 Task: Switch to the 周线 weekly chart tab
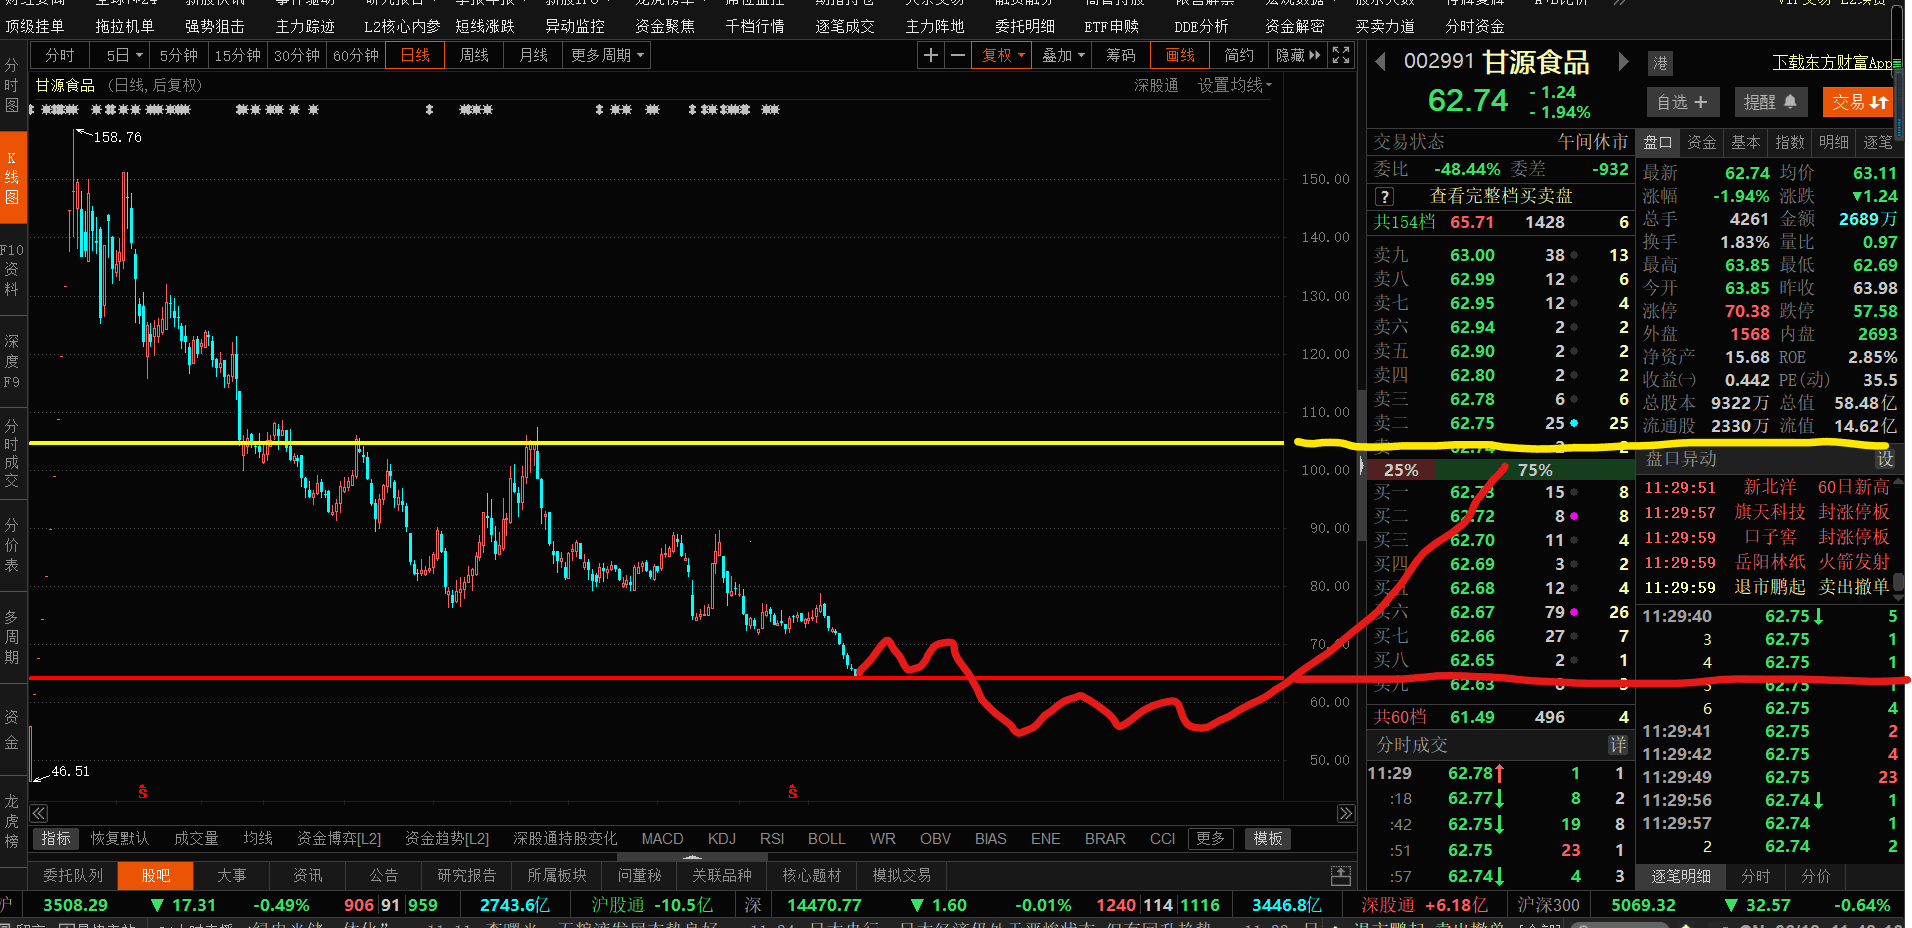coord(474,55)
